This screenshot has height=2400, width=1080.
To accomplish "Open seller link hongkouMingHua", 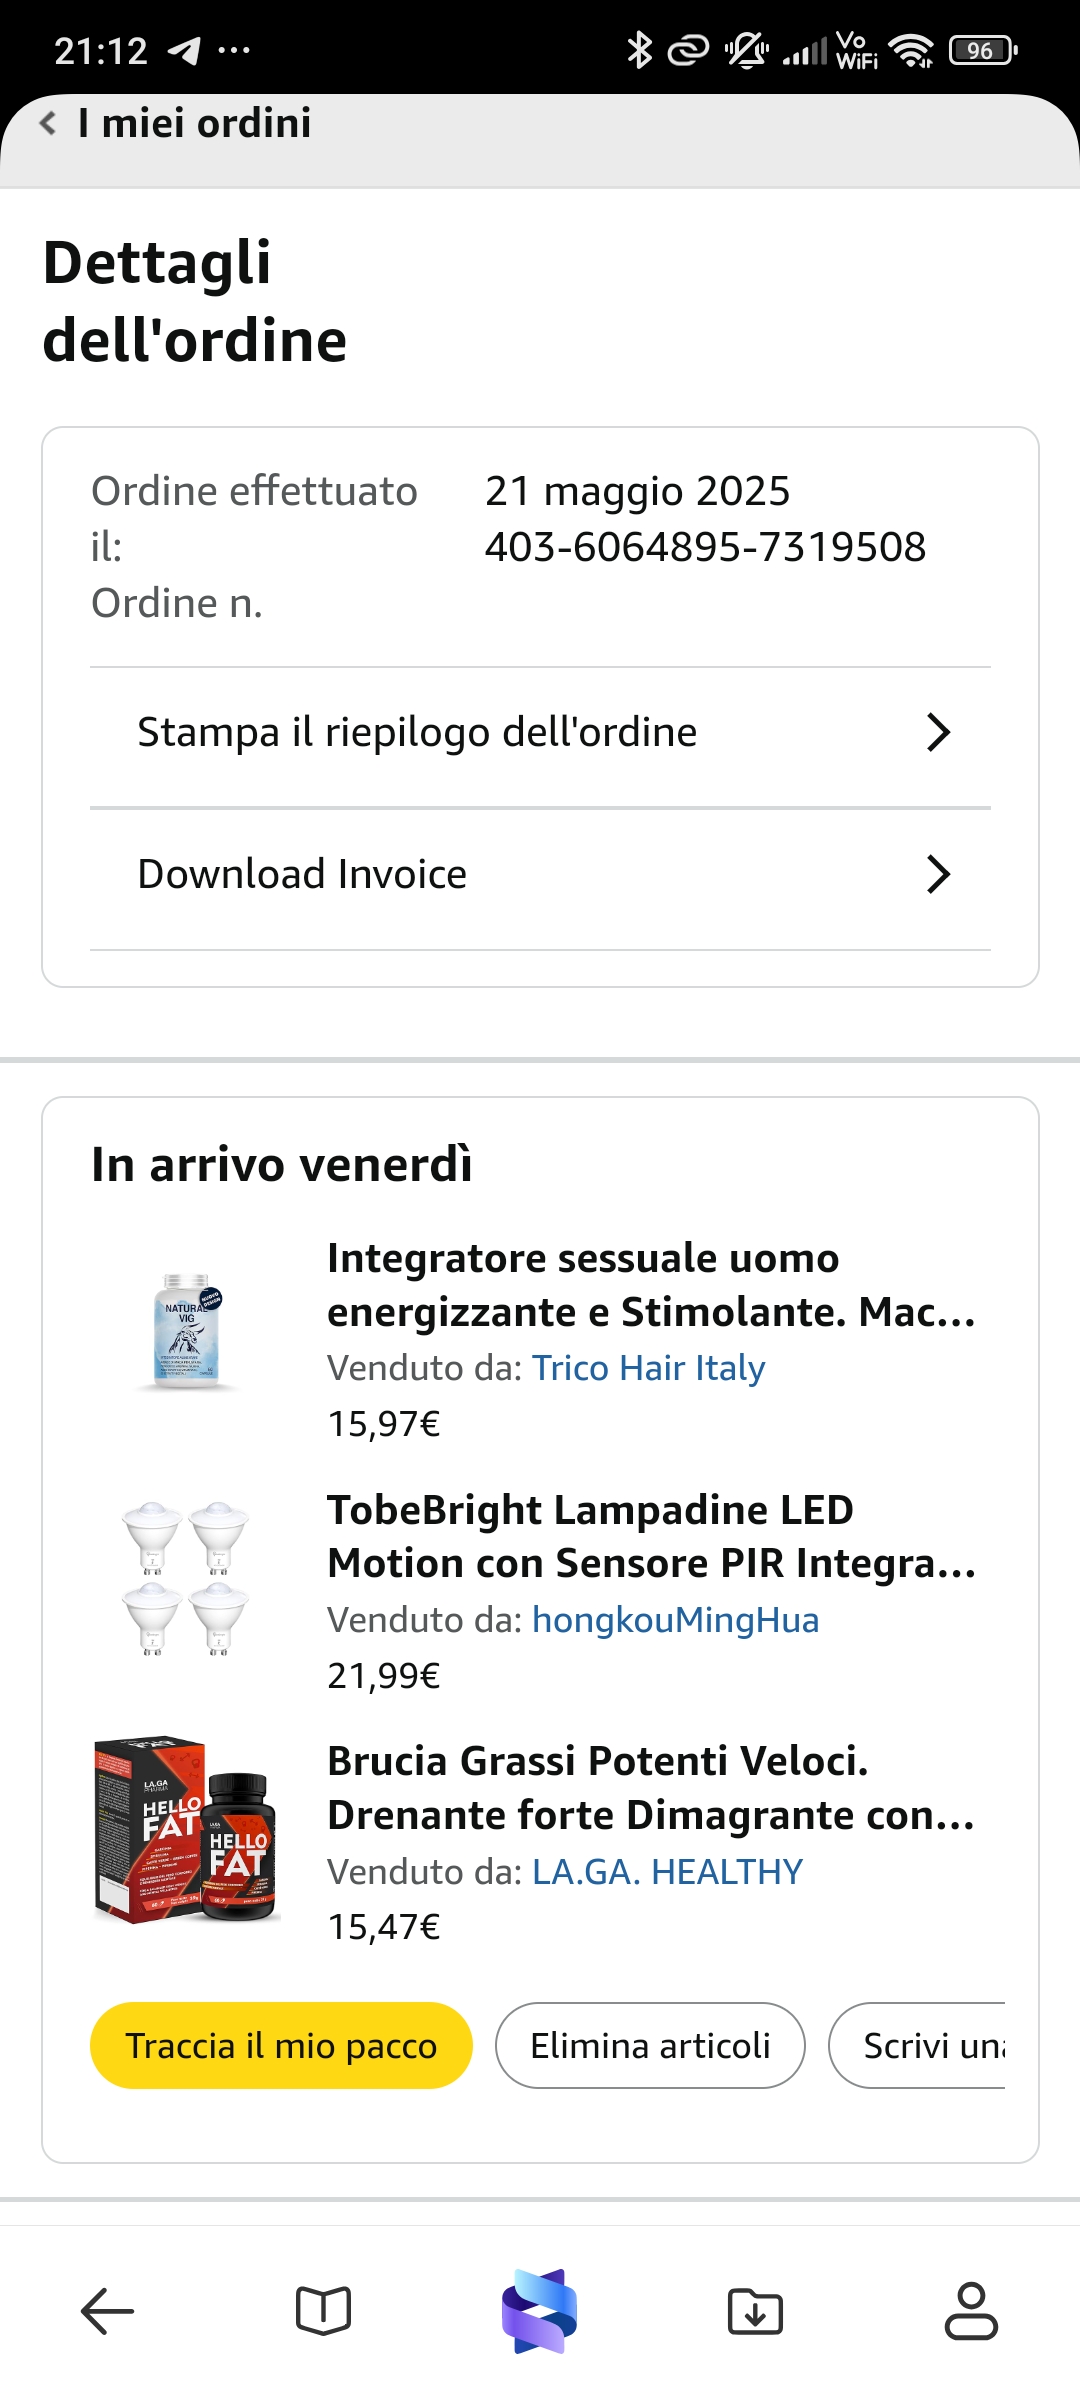I will (x=675, y=1620).
